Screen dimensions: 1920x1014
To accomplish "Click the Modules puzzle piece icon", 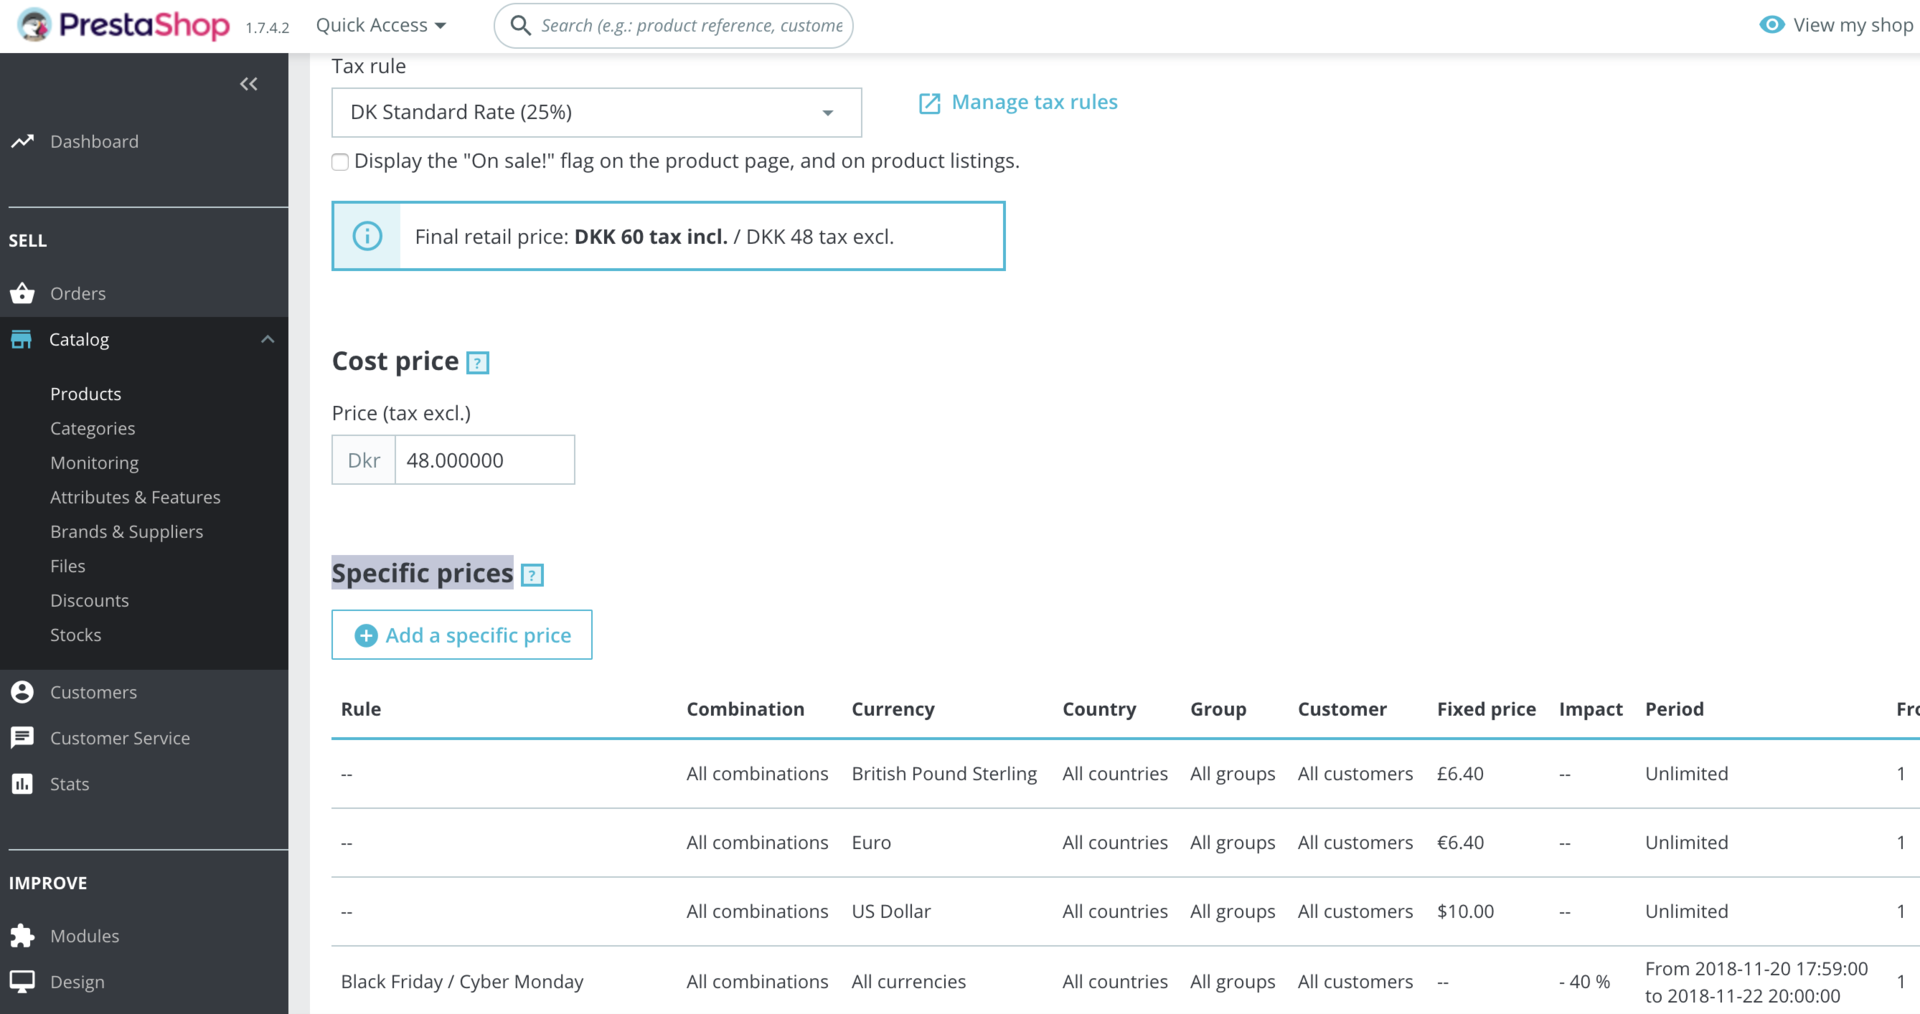I will coord(22,936).
